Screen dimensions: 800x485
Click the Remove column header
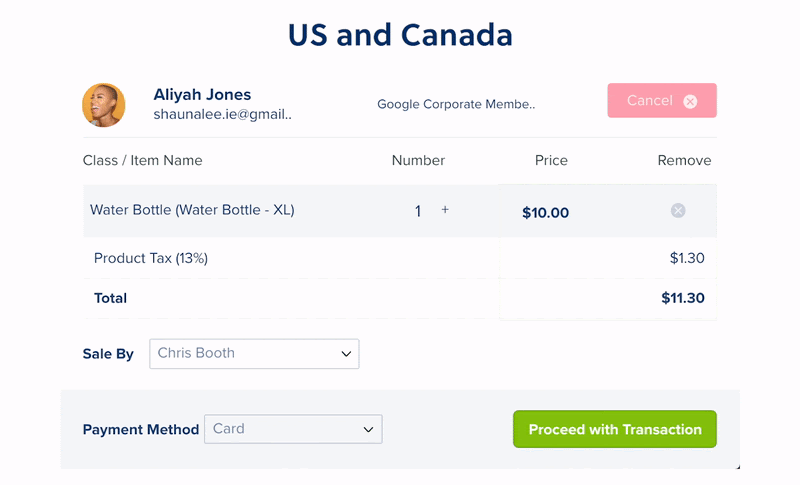(x=684, y=160)
